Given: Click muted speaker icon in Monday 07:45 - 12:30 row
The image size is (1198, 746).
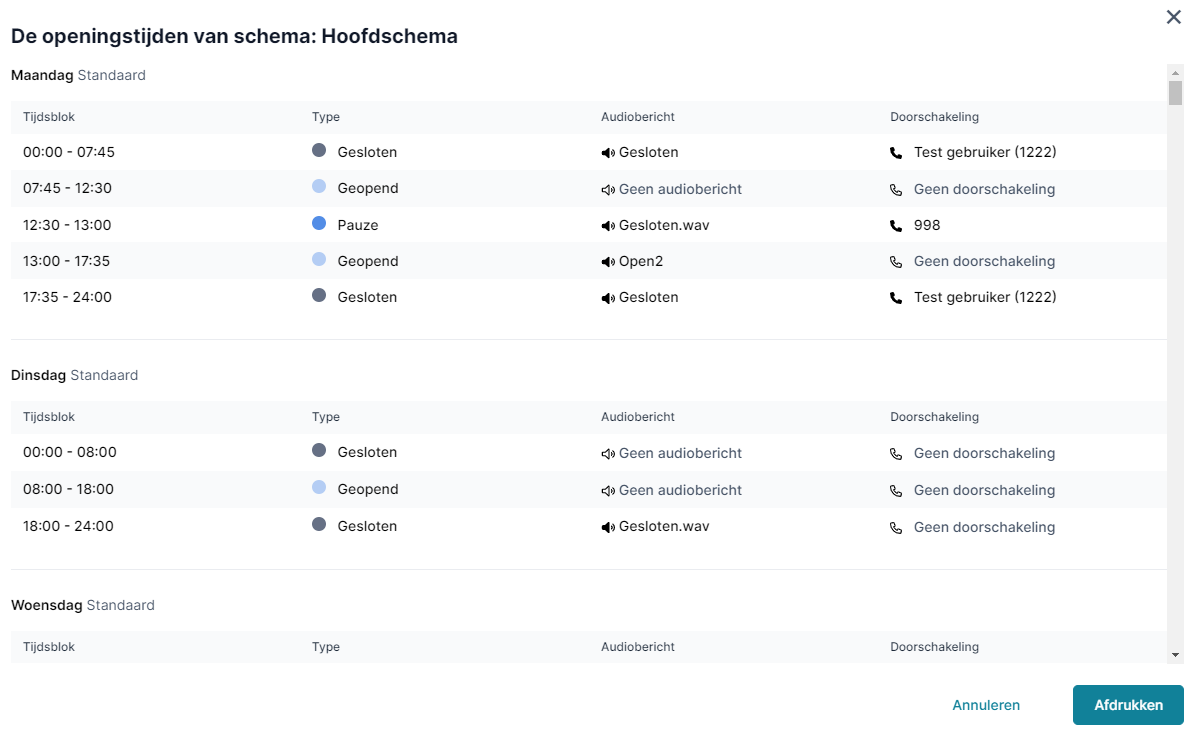Looking at the screenshot, I should (608, 190).
